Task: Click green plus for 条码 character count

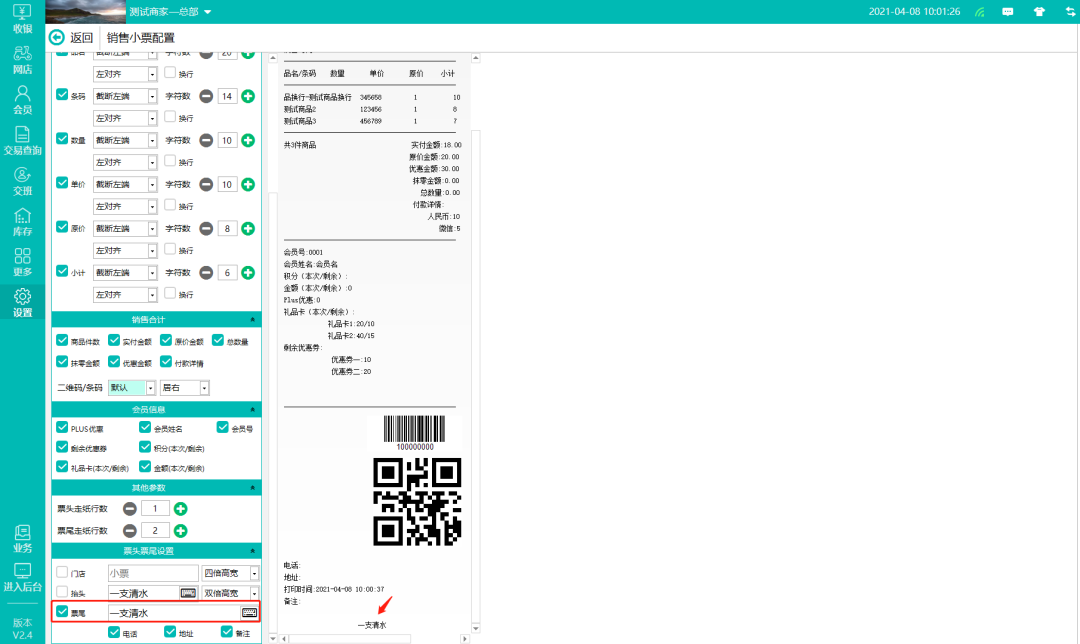Action: coord(248,96)
